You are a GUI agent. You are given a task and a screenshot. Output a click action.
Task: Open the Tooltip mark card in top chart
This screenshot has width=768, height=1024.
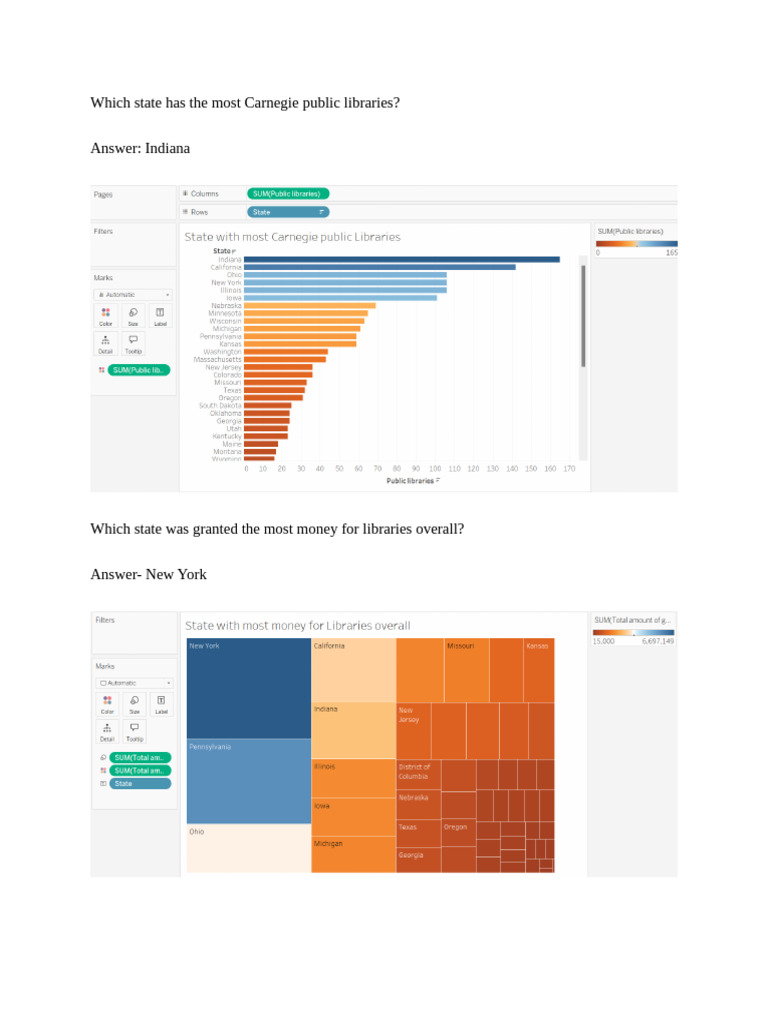point(133,344)
